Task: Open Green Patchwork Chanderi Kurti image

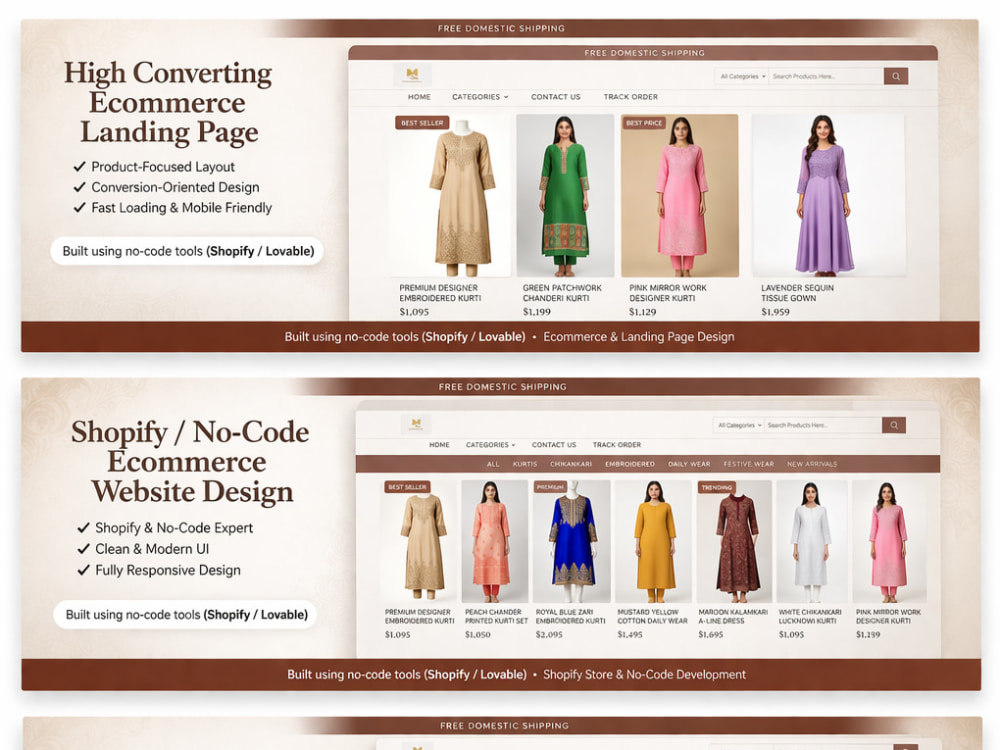Action: coord(564,195)
